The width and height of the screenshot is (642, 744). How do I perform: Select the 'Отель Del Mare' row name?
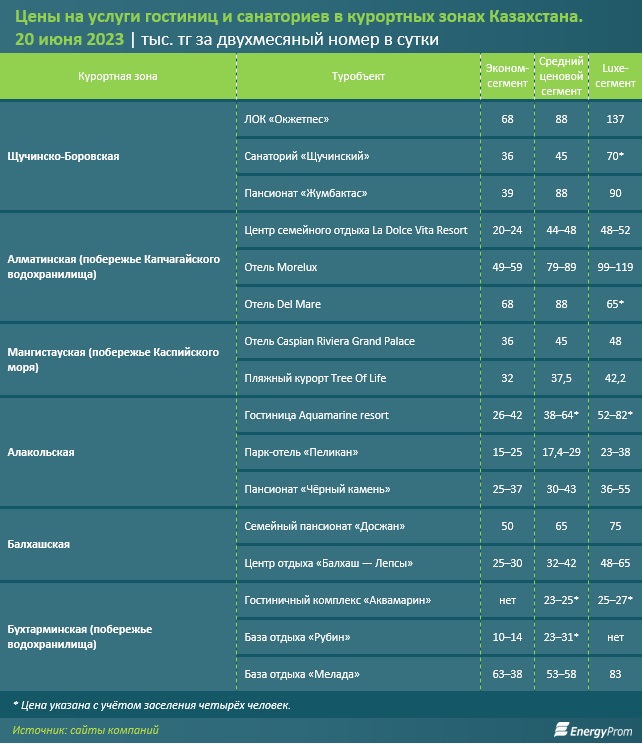click(x=282, y=304)
